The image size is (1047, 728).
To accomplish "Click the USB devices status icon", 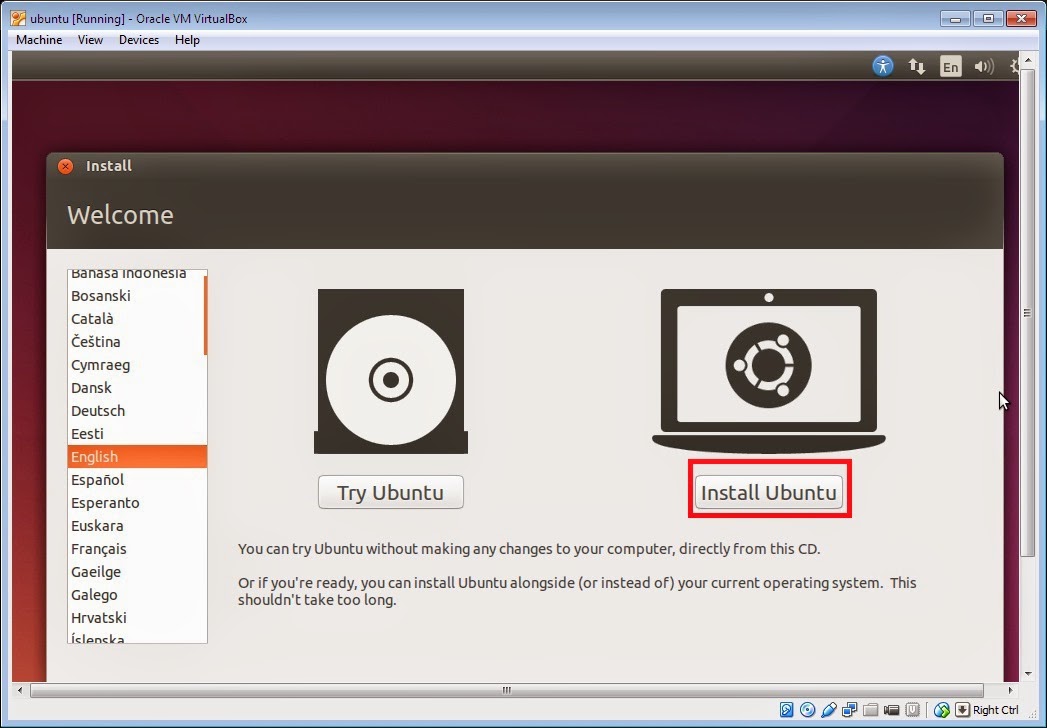I will (829, 710).
